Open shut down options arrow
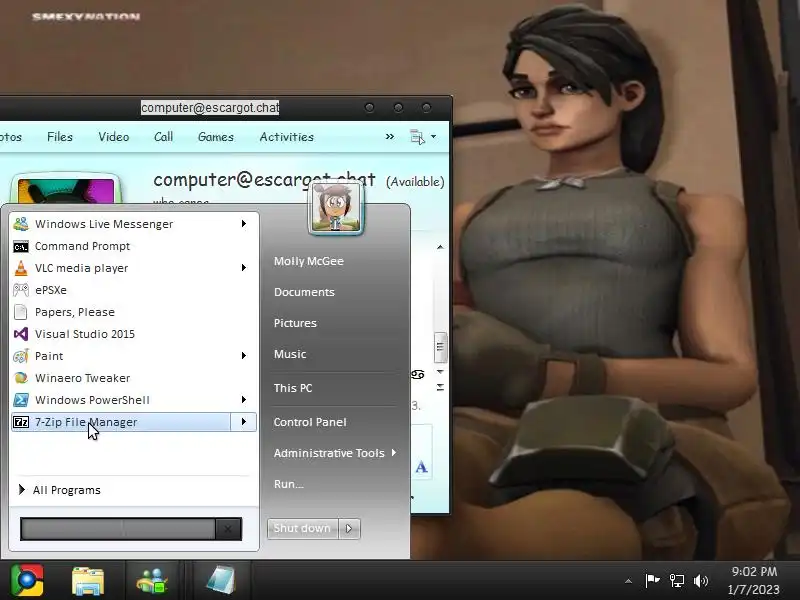800x600 pixels. (349, 529)
